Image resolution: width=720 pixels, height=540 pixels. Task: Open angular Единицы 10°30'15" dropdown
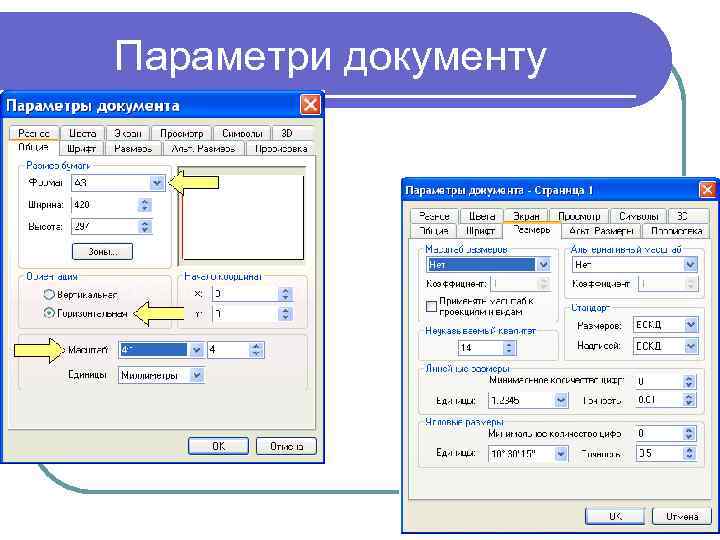(x=561, y=454)
